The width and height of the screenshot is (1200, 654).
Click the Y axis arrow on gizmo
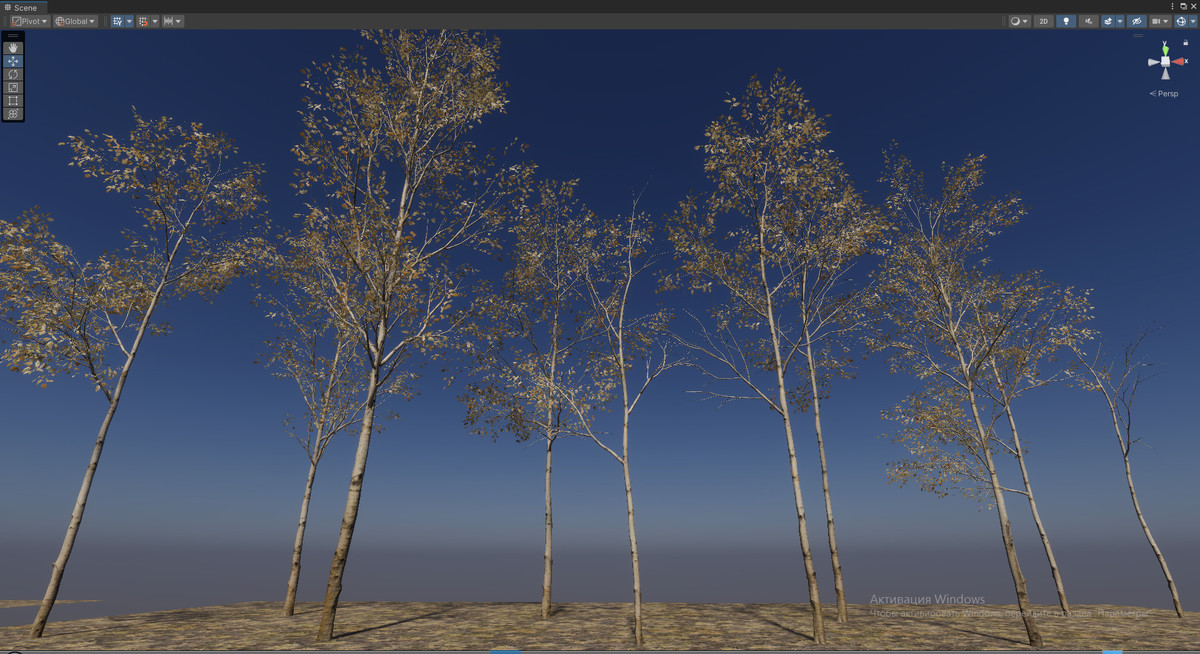pyautogui.click(x=1164, y=49)
